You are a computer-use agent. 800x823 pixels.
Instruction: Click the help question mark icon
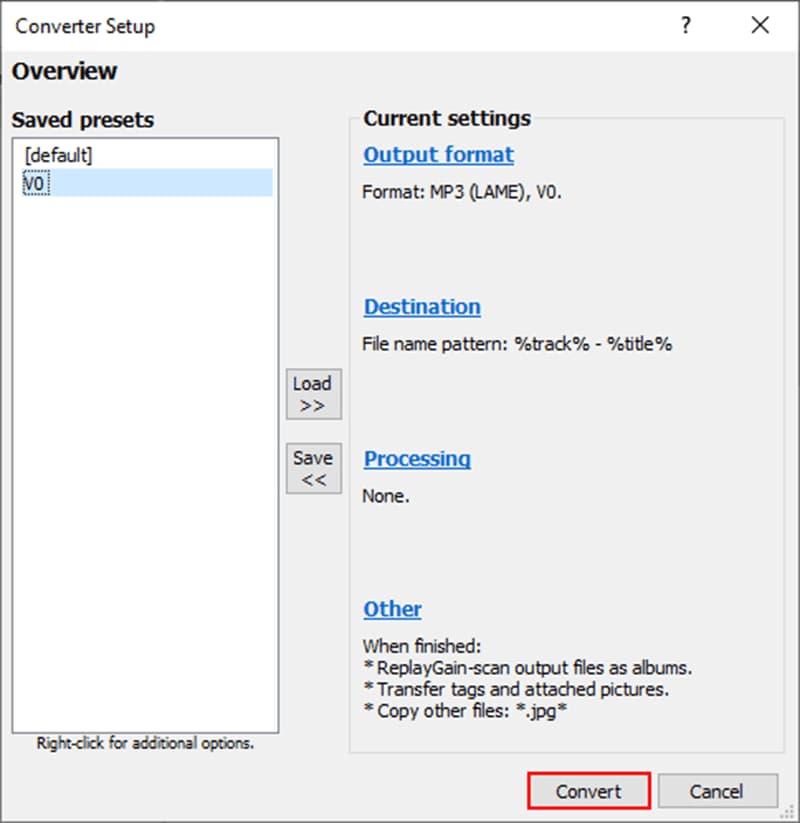tap(686, 25)
